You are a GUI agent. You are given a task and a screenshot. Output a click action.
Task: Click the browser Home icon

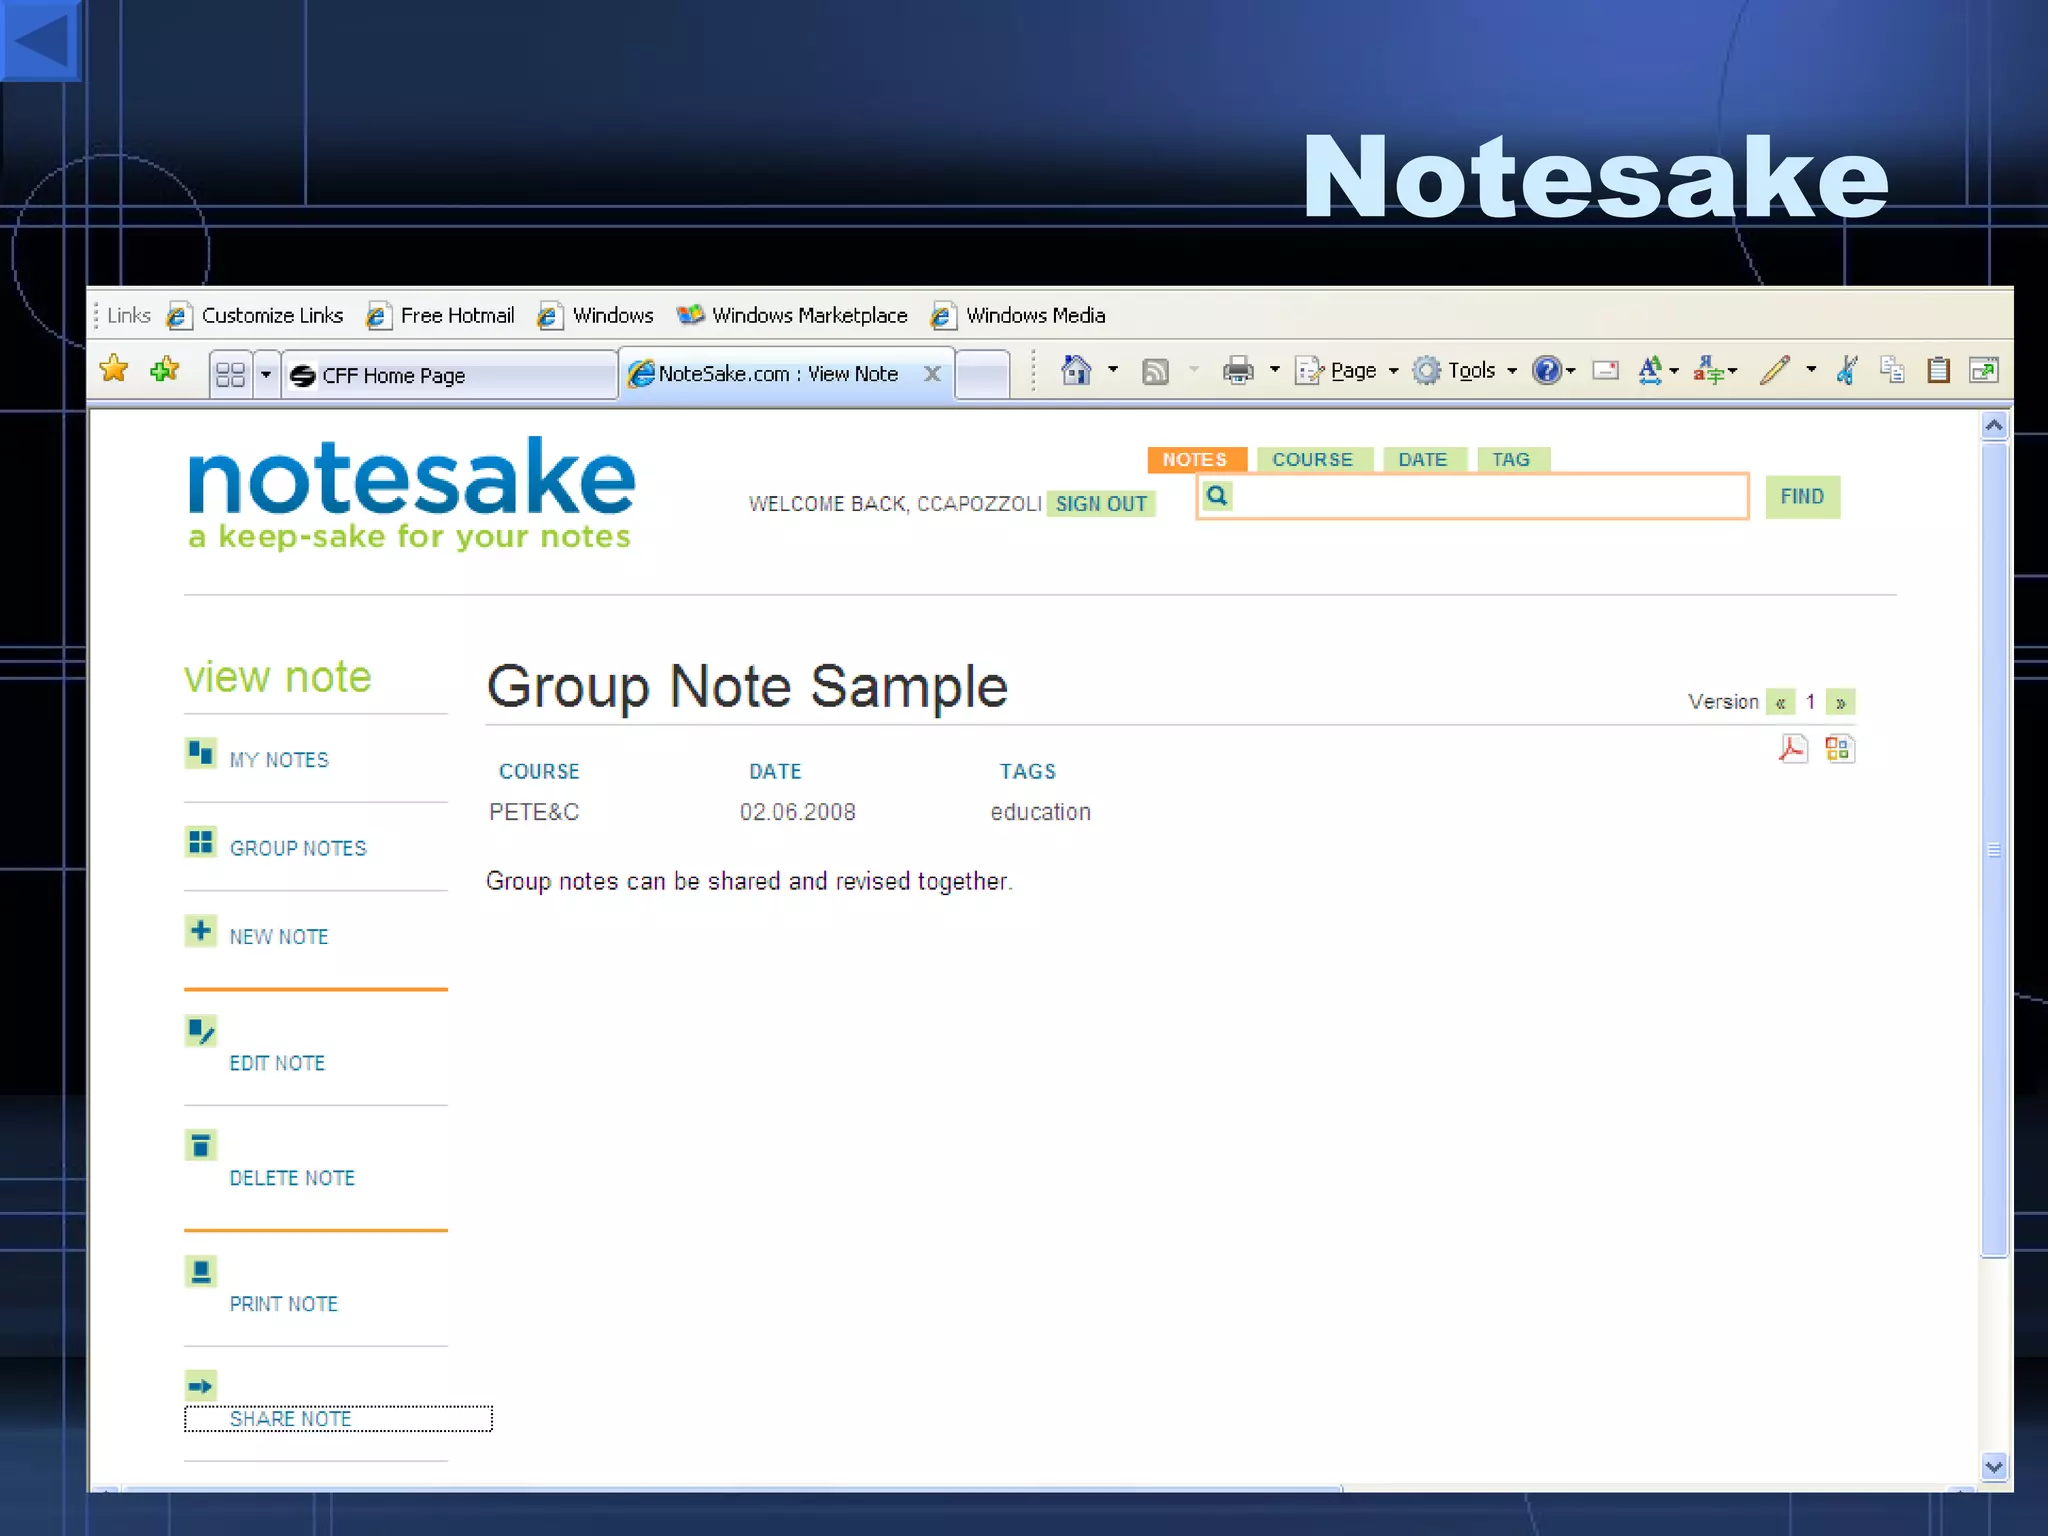[x=1076, y=370]
